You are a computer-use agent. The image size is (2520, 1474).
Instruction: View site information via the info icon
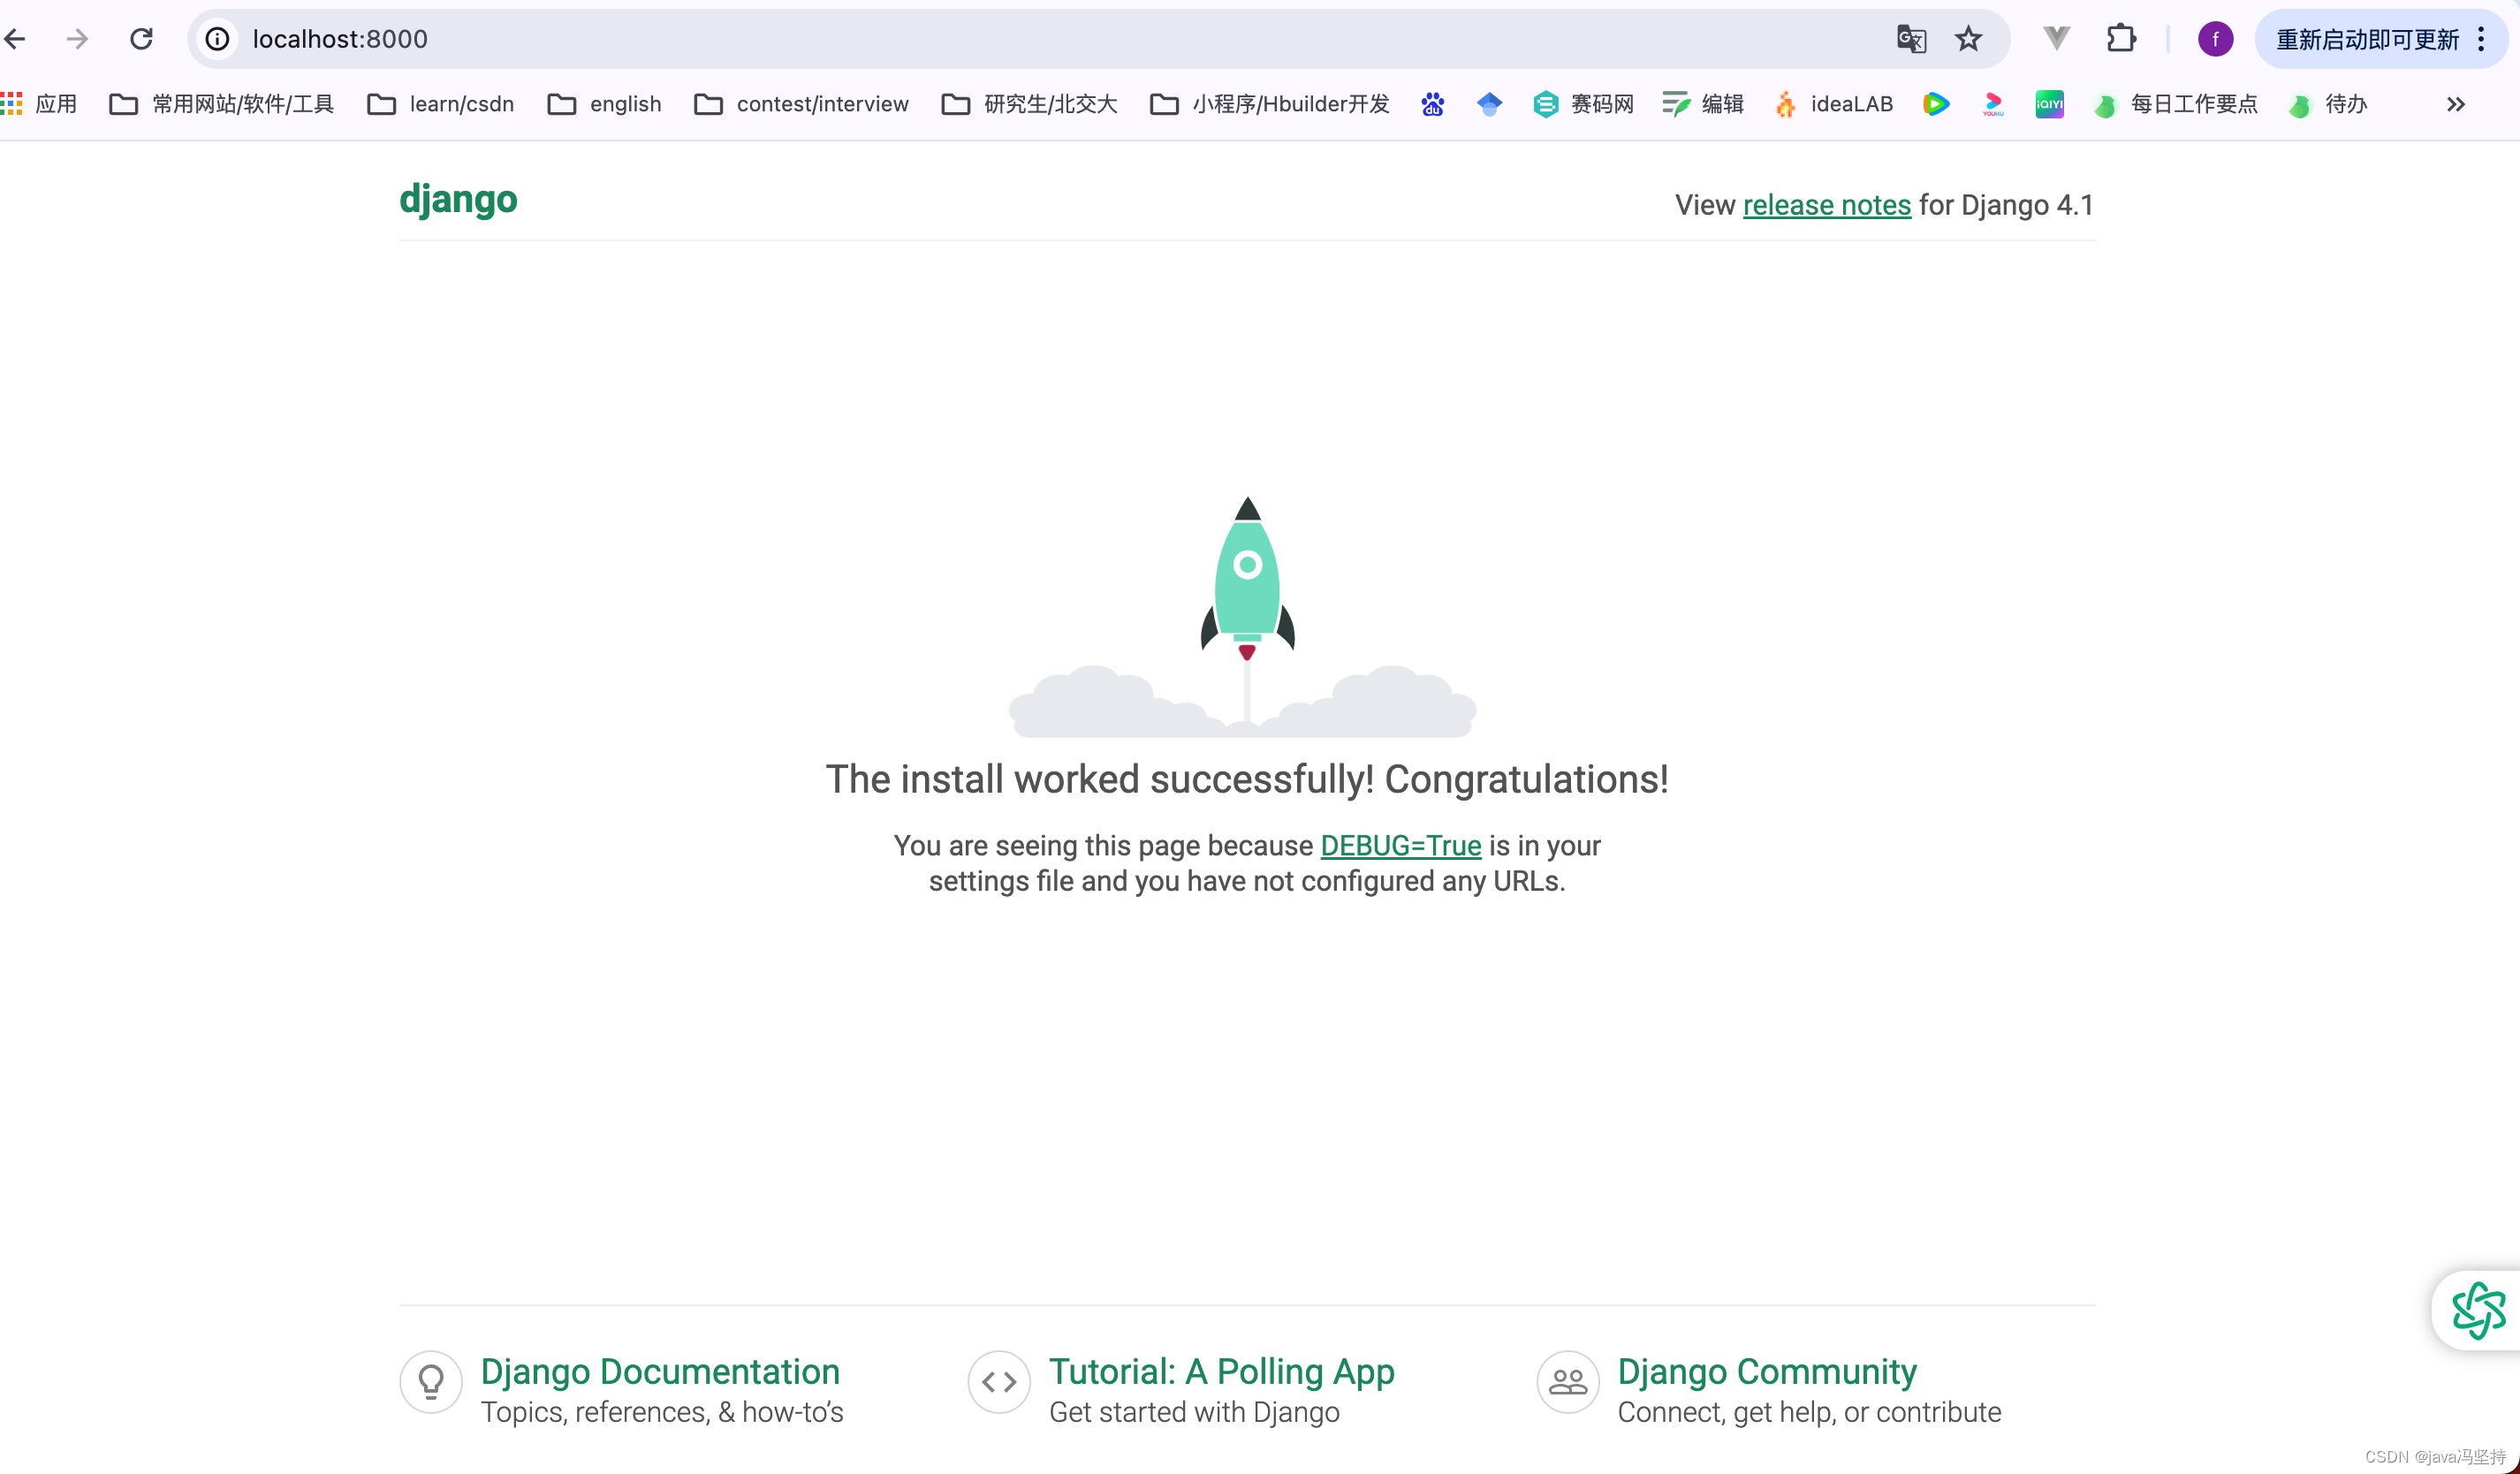216,39
